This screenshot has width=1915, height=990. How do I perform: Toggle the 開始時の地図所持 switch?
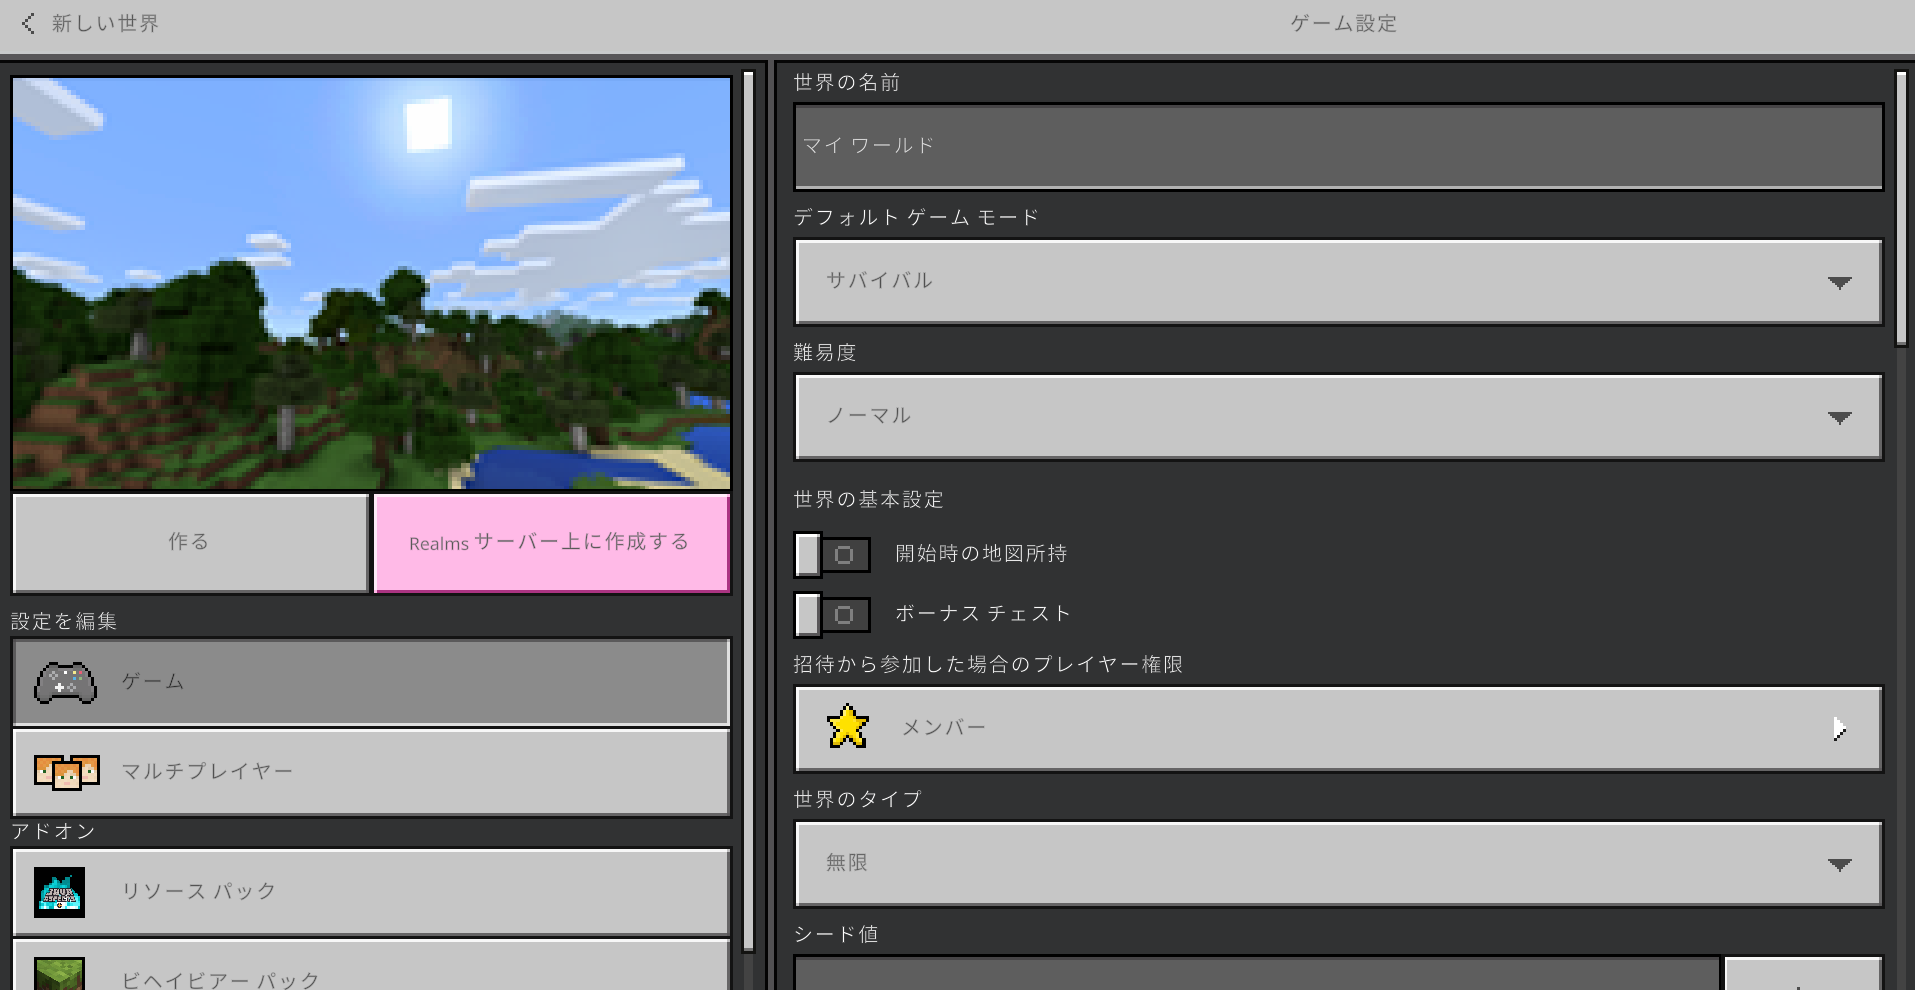point(832,554)
